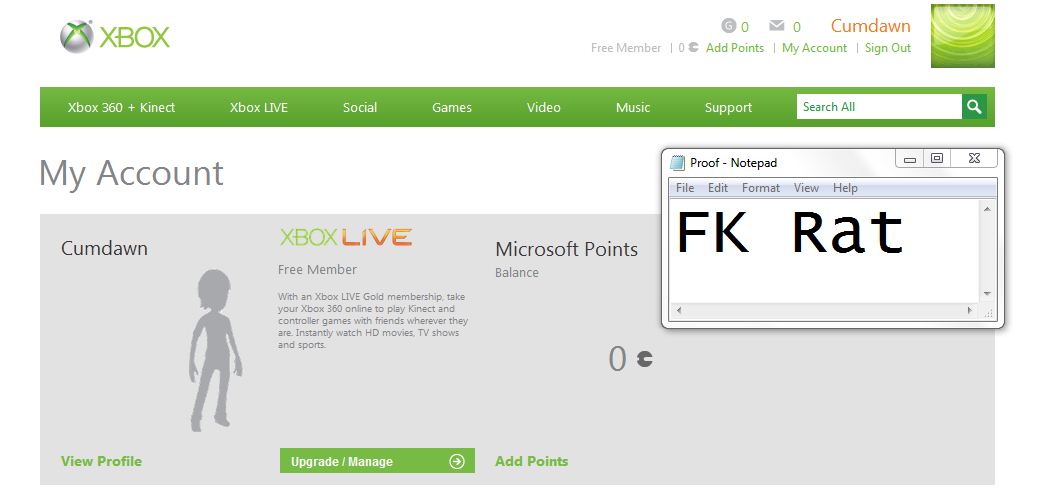This screenshot has height=495, width=1057.
Task: Click Notepad's vertical scrollbar down arrow
Action: click(987, 294)
